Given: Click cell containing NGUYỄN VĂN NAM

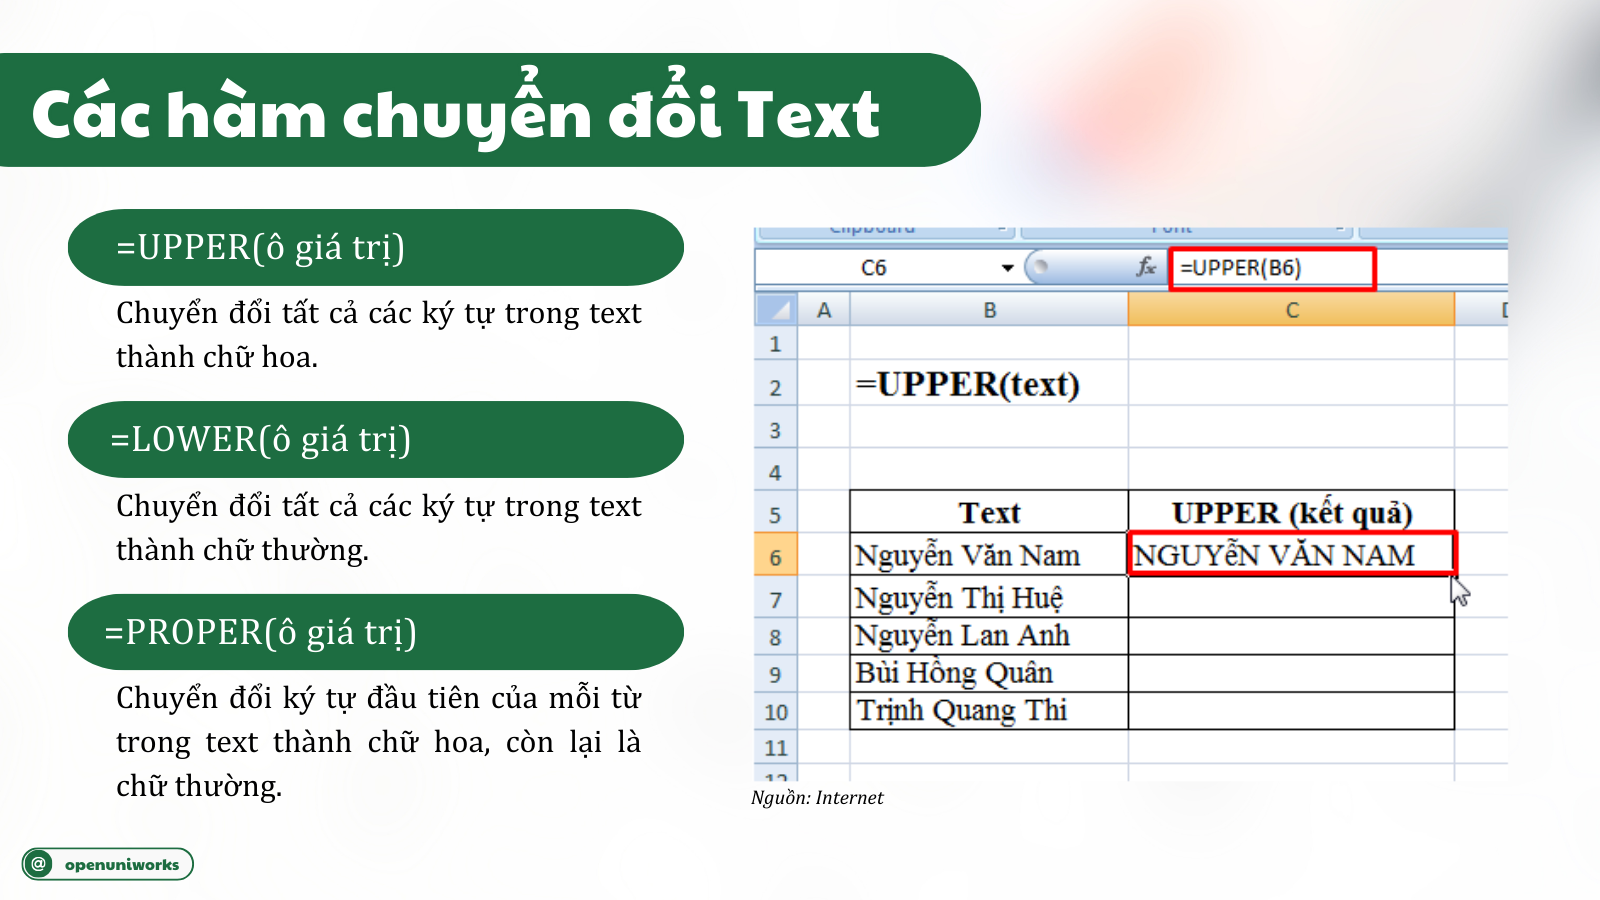Looking at the screenshot, I should (x=1291, y=555).
